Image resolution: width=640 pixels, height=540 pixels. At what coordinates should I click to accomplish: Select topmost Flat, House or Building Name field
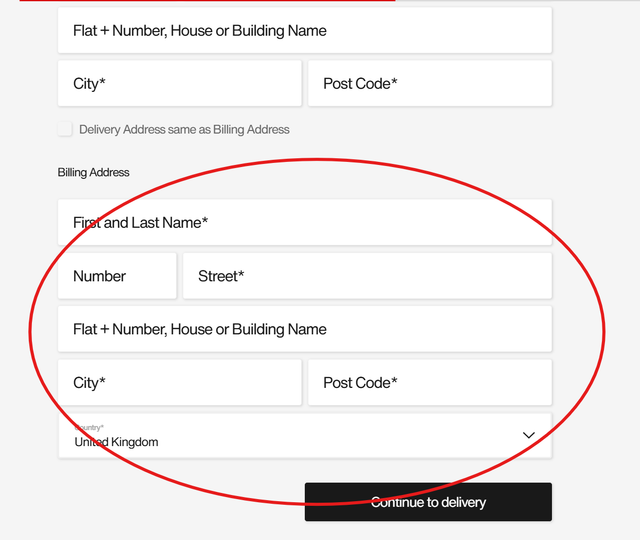[x=304, y=31]
